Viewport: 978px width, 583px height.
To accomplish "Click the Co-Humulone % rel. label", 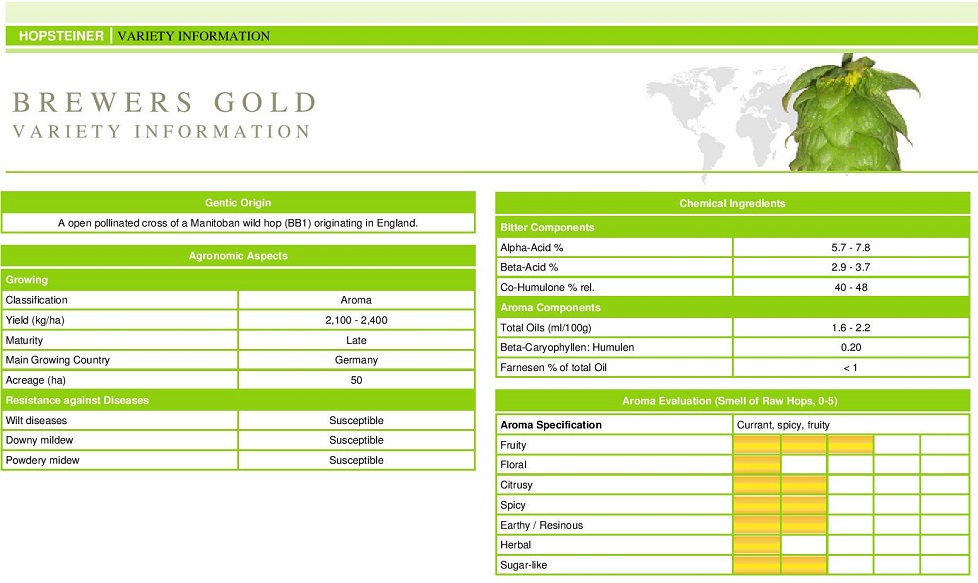I will [x=547, y=287].
